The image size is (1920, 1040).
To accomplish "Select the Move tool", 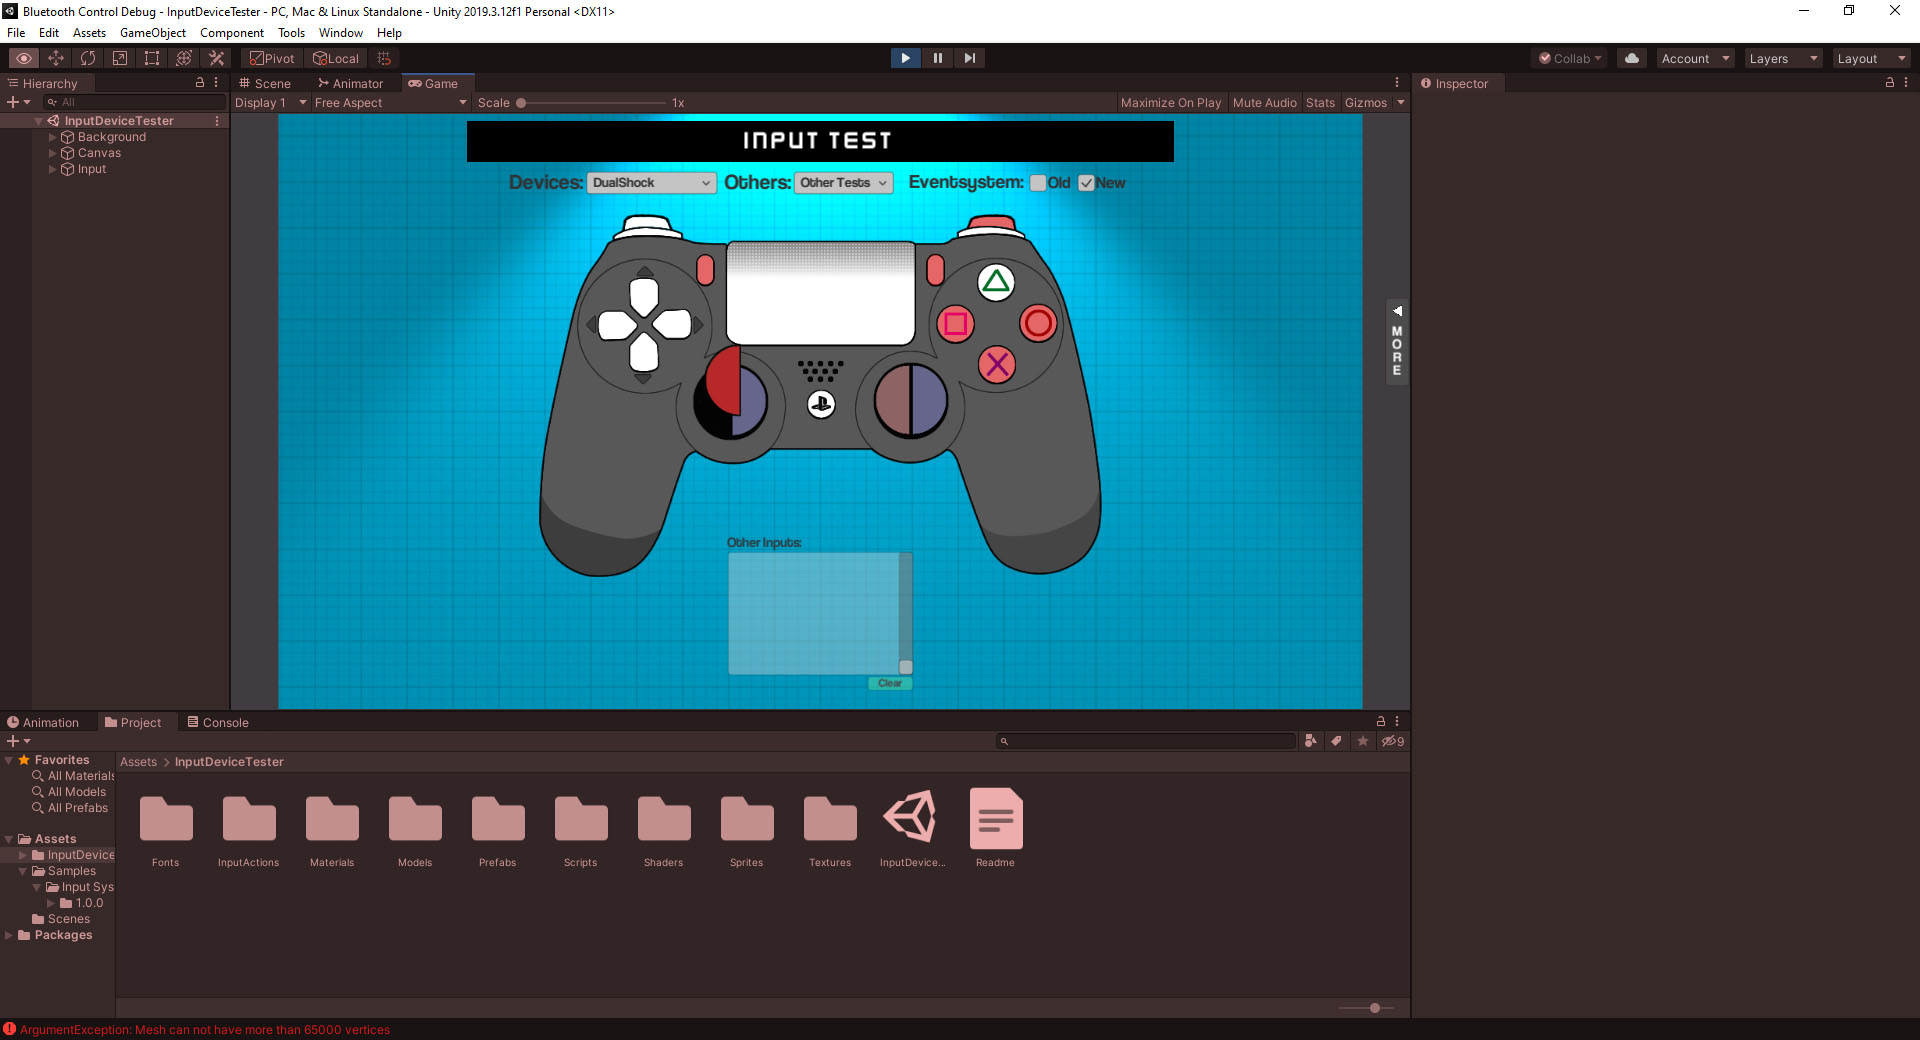I will point(56,58).
